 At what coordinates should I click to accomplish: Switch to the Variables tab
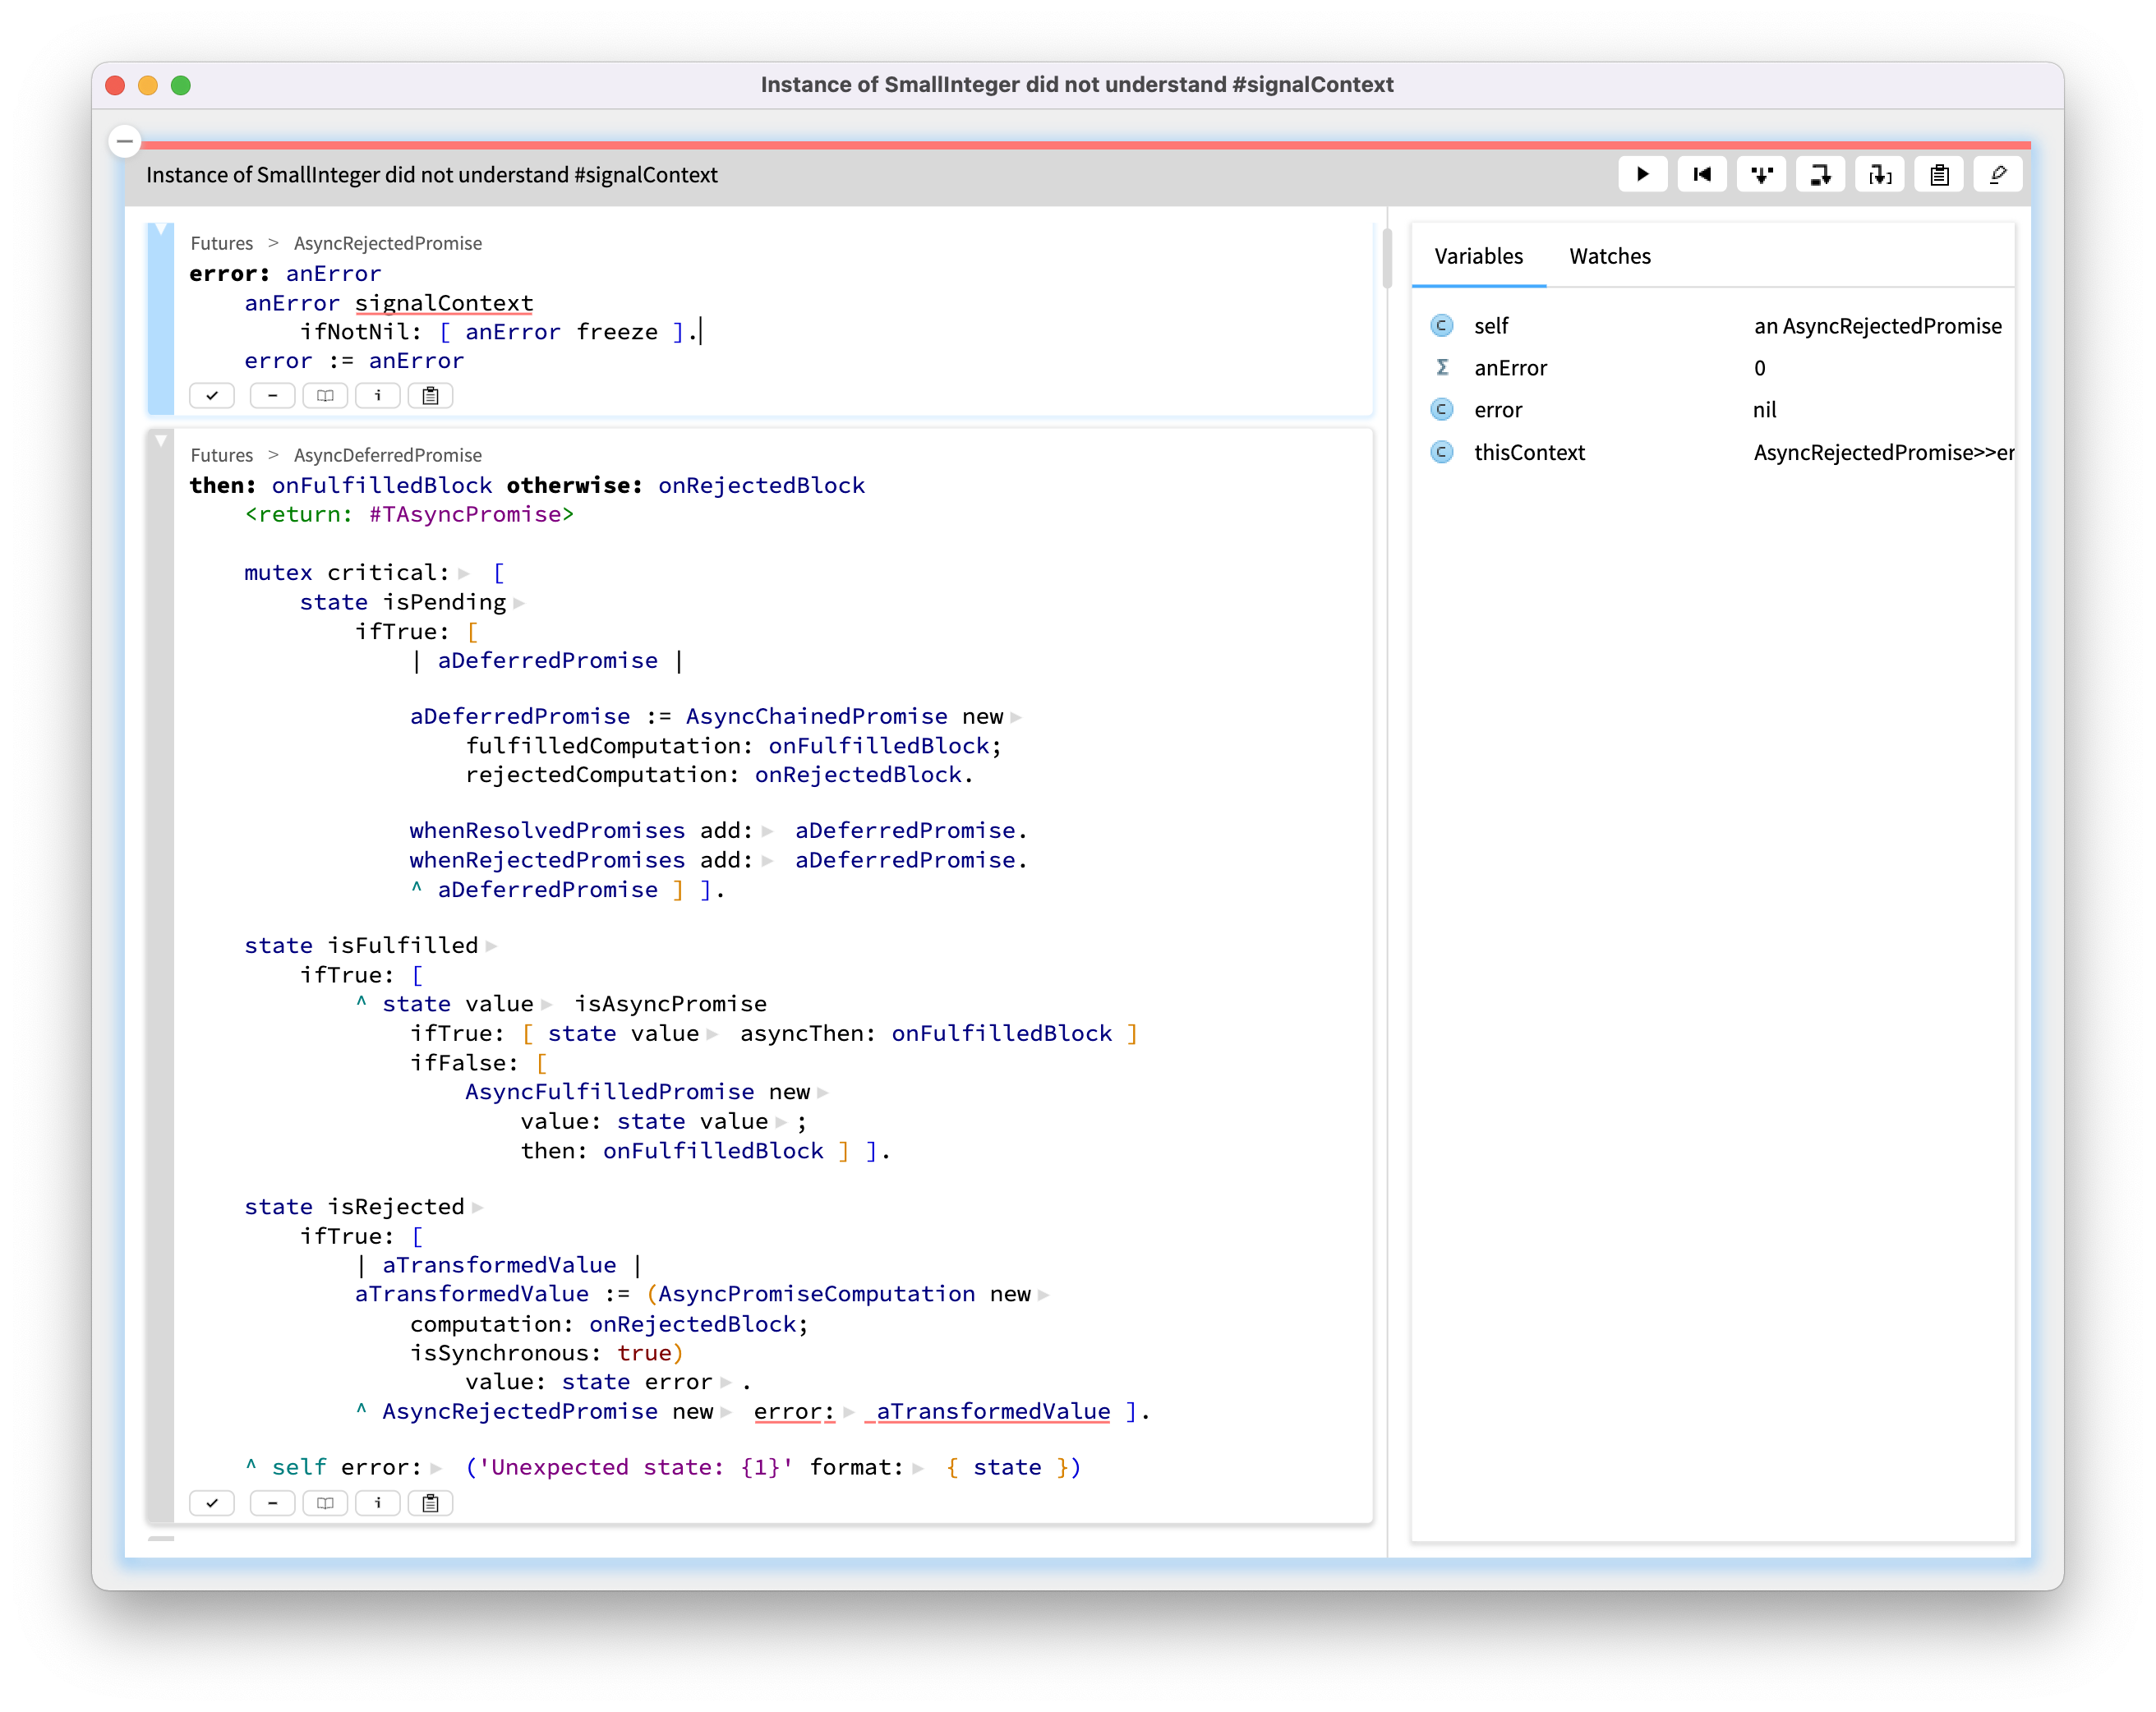point(1478,256)
